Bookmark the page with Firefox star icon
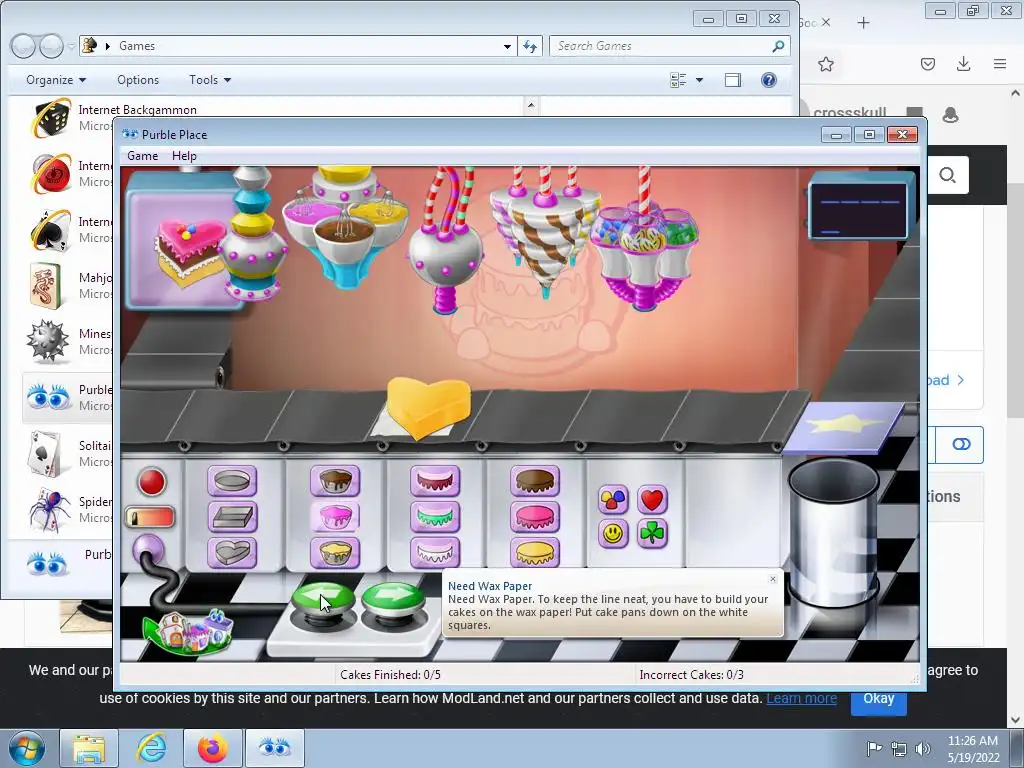The height and width of the screenshot is (768, 1024). tap(826, 64)
